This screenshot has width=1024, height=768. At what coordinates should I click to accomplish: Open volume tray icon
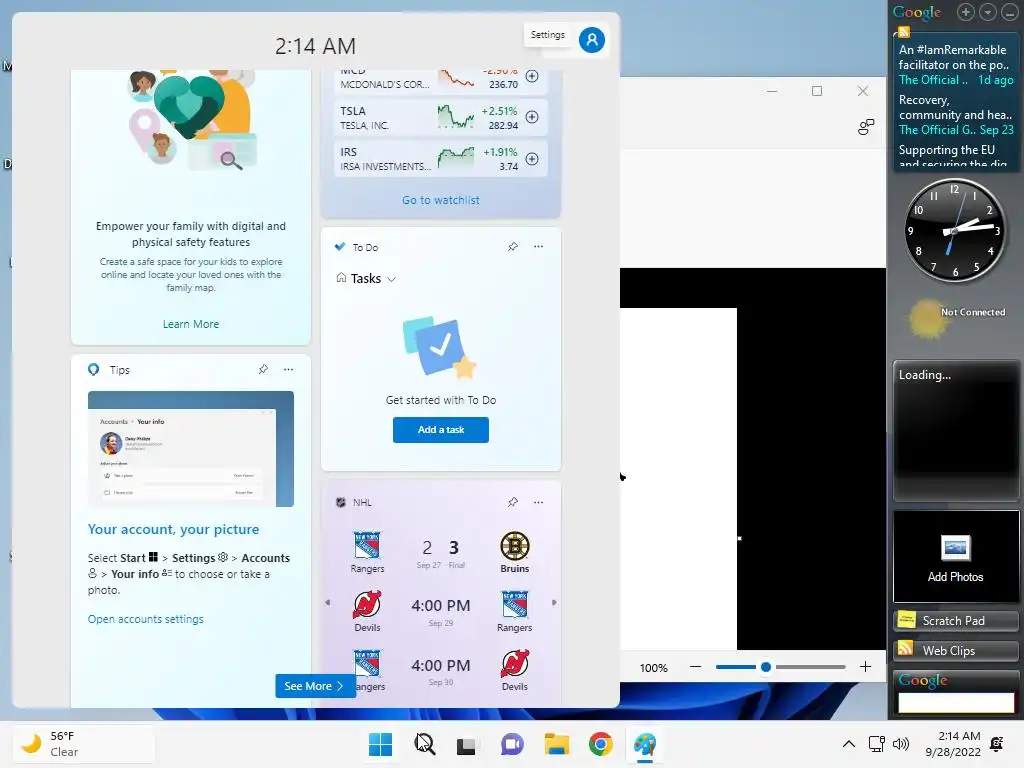tap(901, 744)
